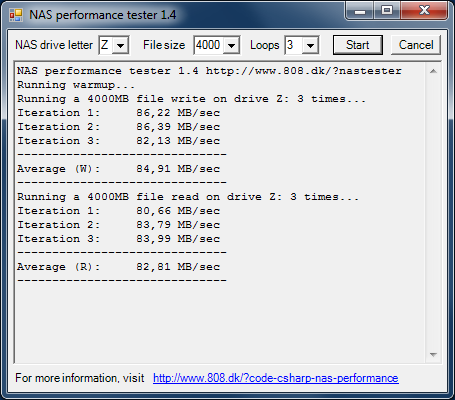Click the 'Loops' label

265,45
